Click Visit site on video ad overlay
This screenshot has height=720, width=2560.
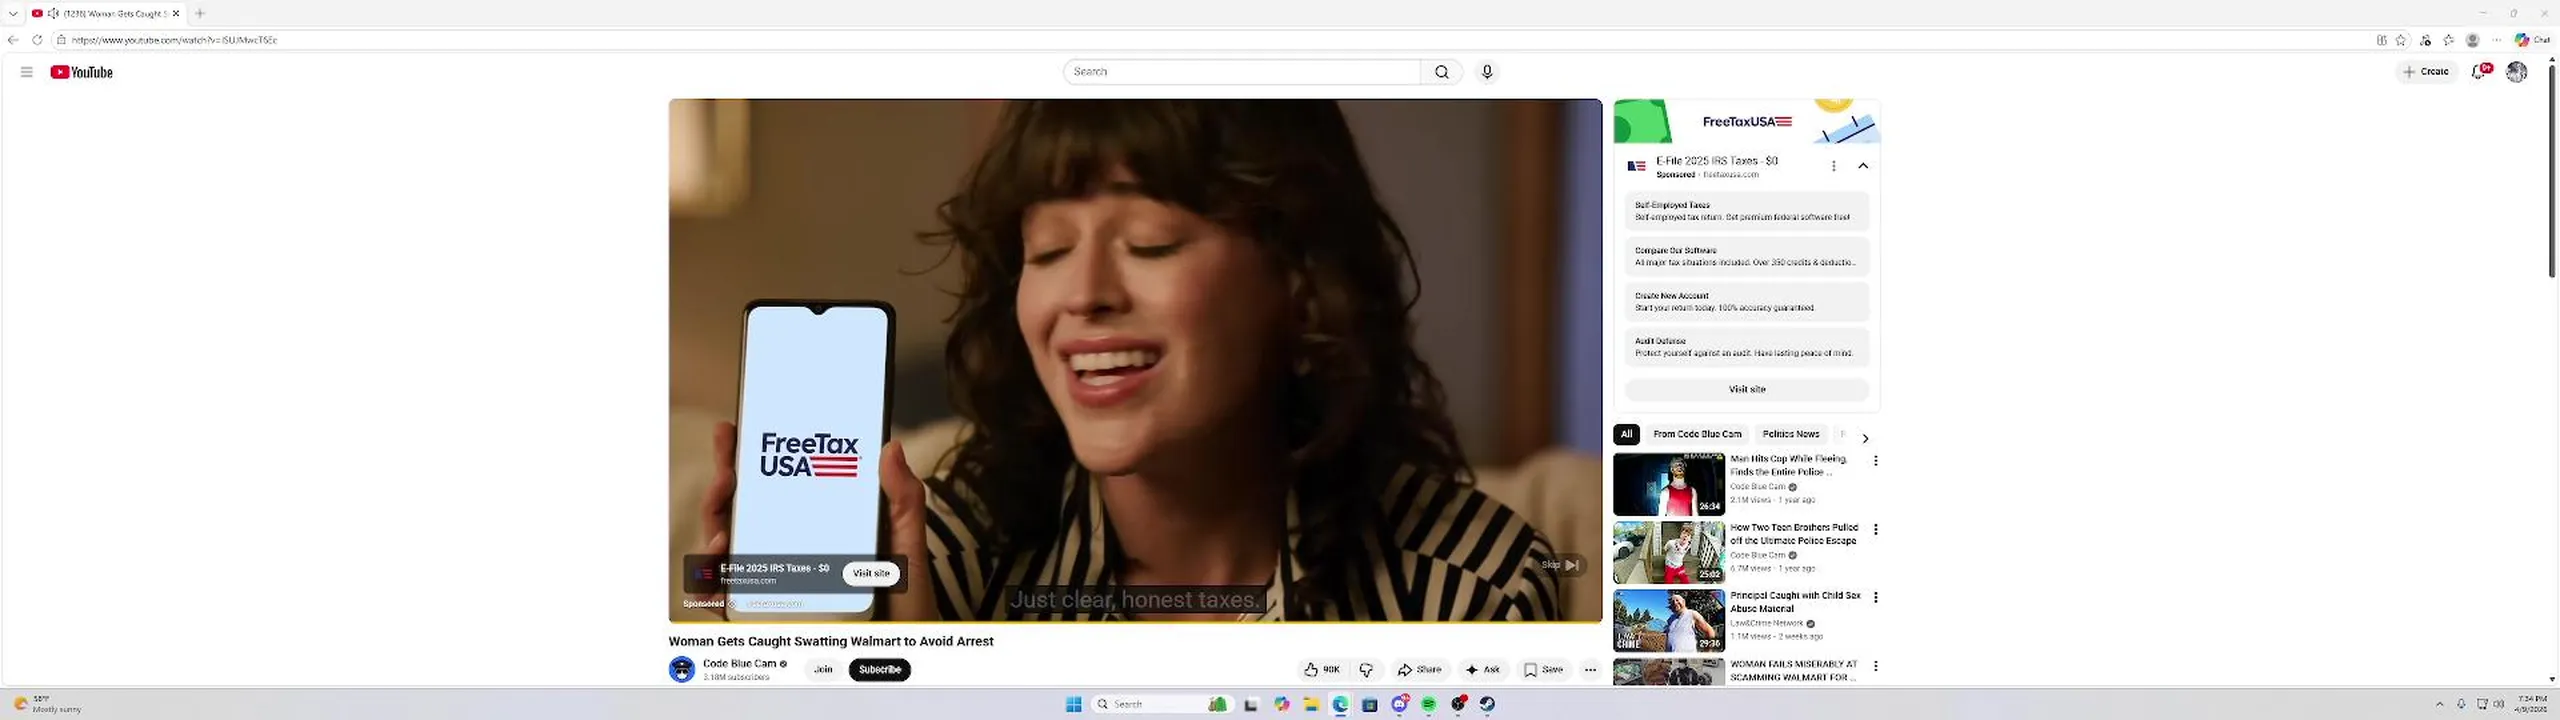(871, 573)
